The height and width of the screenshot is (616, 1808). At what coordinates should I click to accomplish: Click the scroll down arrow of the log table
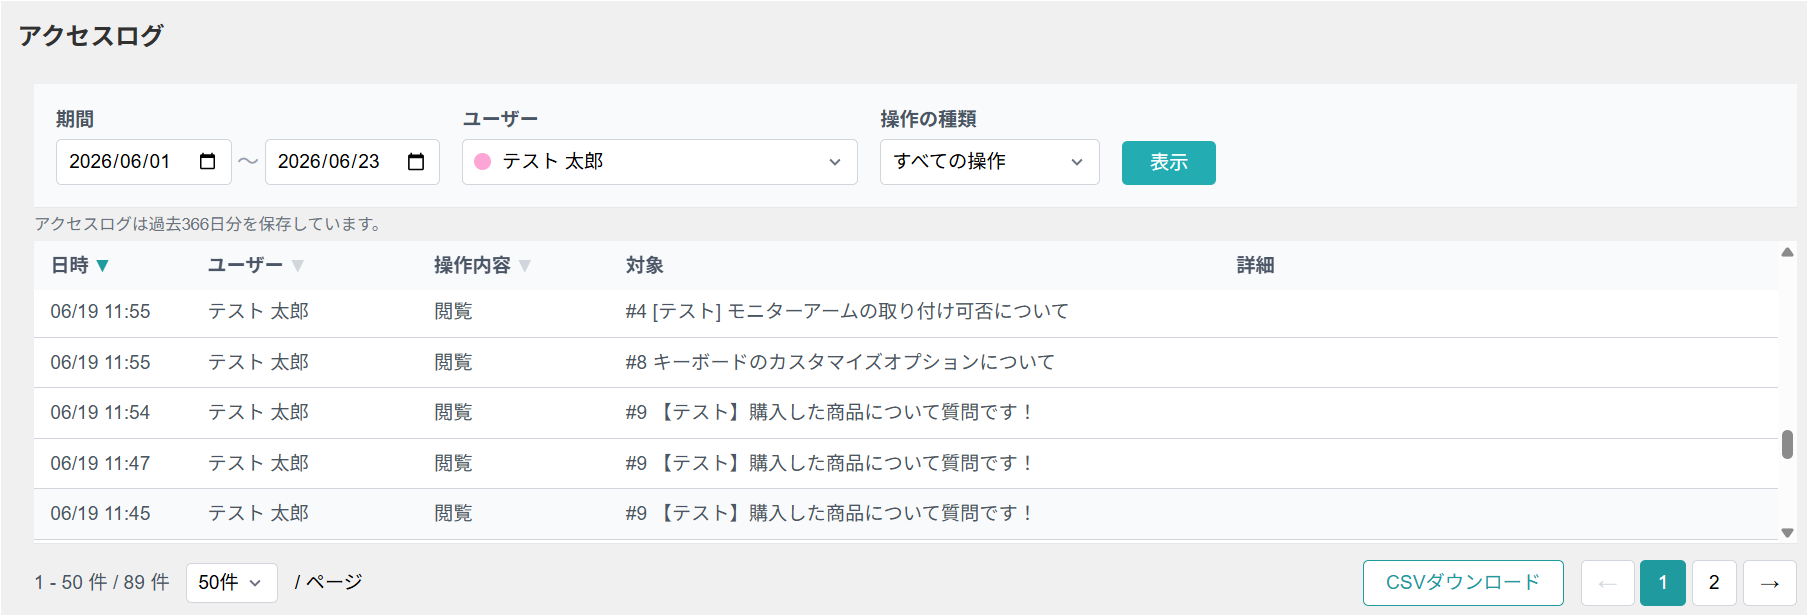[x=1787, y=533]
